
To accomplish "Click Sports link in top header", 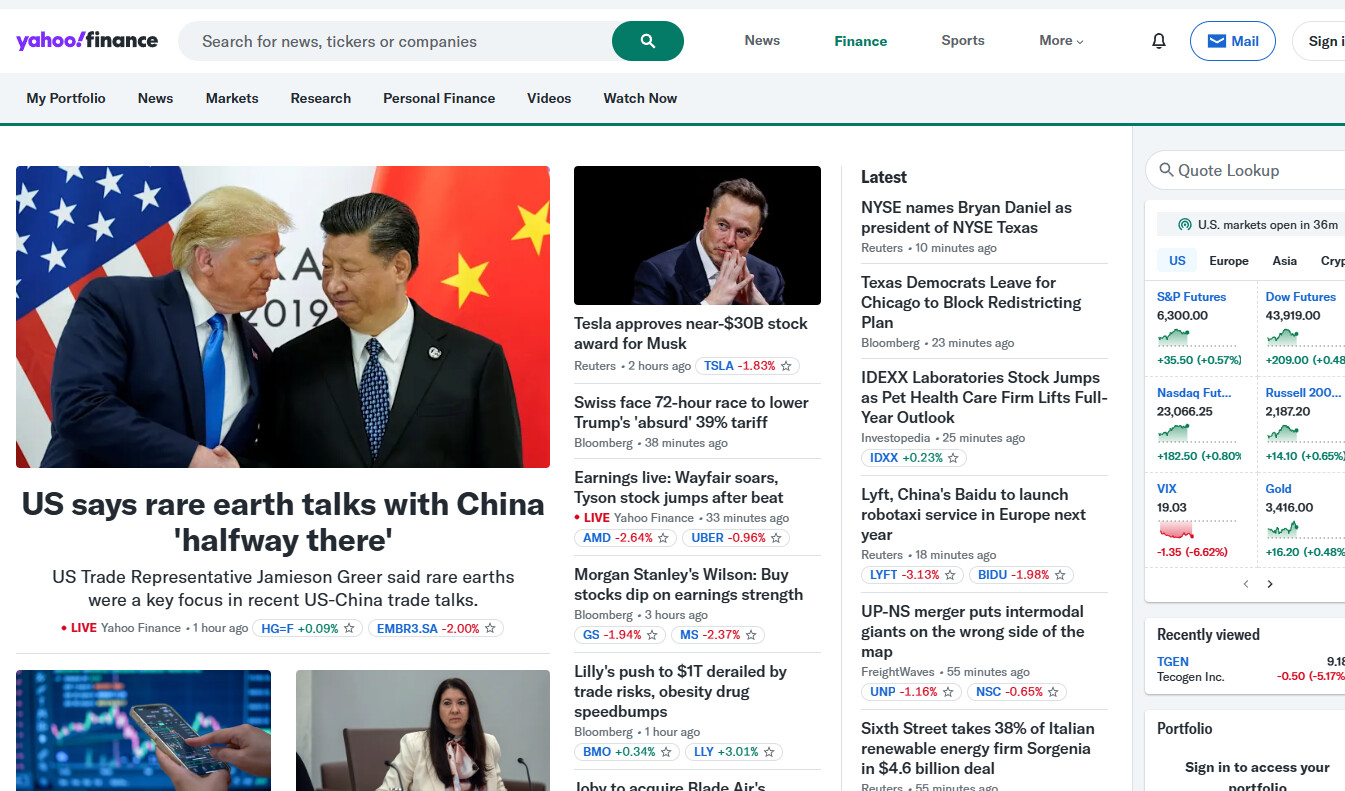I will coord(963,41).
